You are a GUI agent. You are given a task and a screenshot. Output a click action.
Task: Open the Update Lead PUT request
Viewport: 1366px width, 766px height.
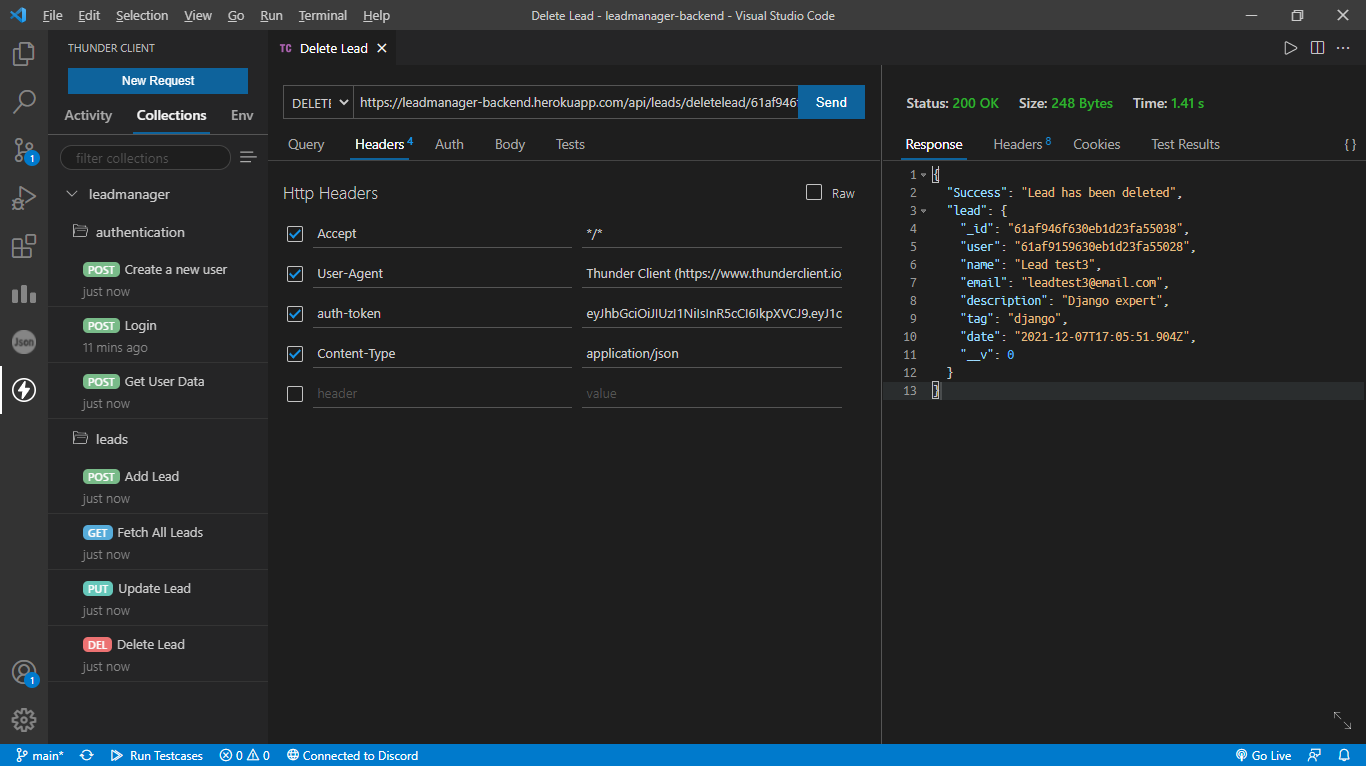(158, 598)
